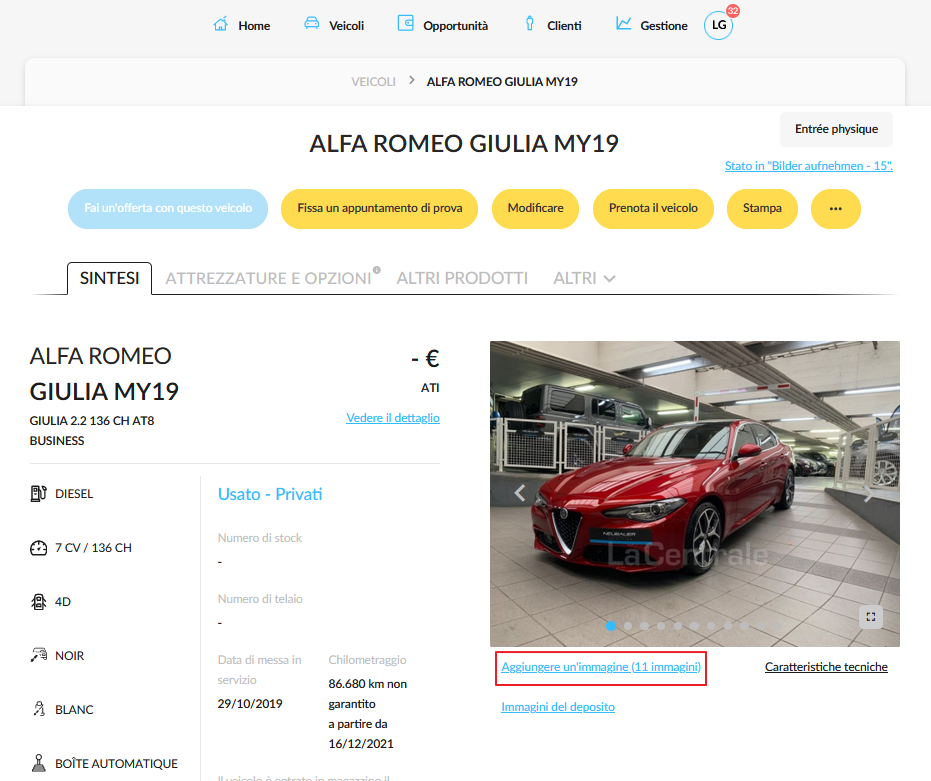Open Caratteristiche tecniche link

tap(826, 667)
